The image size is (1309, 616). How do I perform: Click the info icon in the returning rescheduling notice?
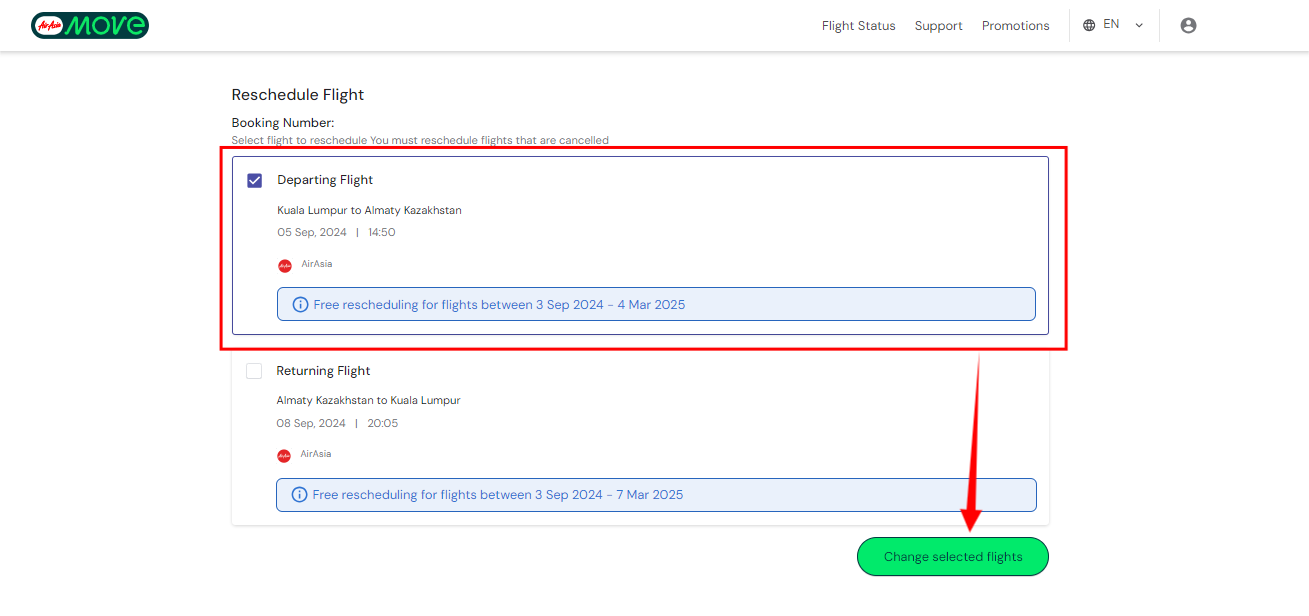(x=299, y=495)
